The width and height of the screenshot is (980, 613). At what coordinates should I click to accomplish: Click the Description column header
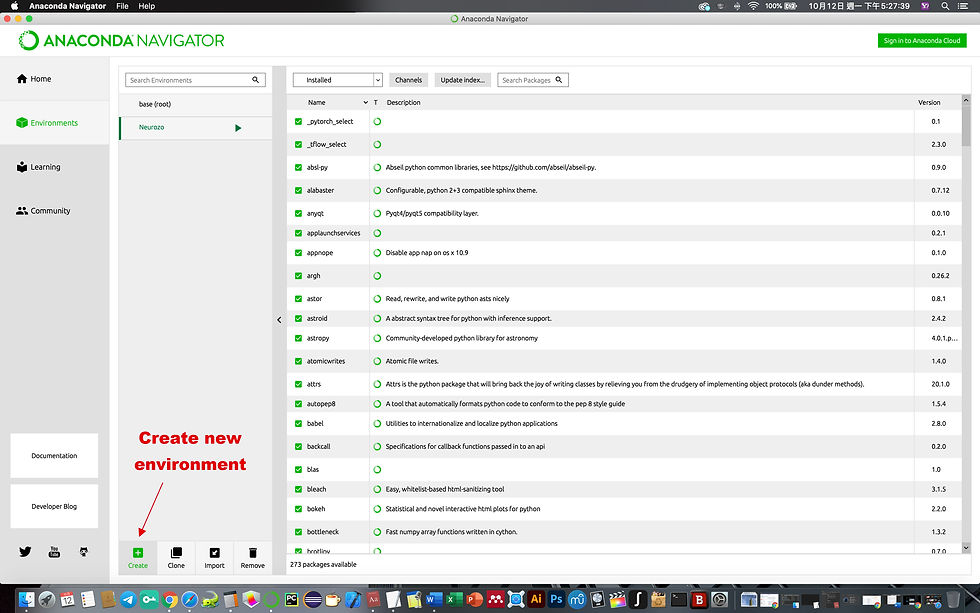pyautogui.click(x=403, y=102)
